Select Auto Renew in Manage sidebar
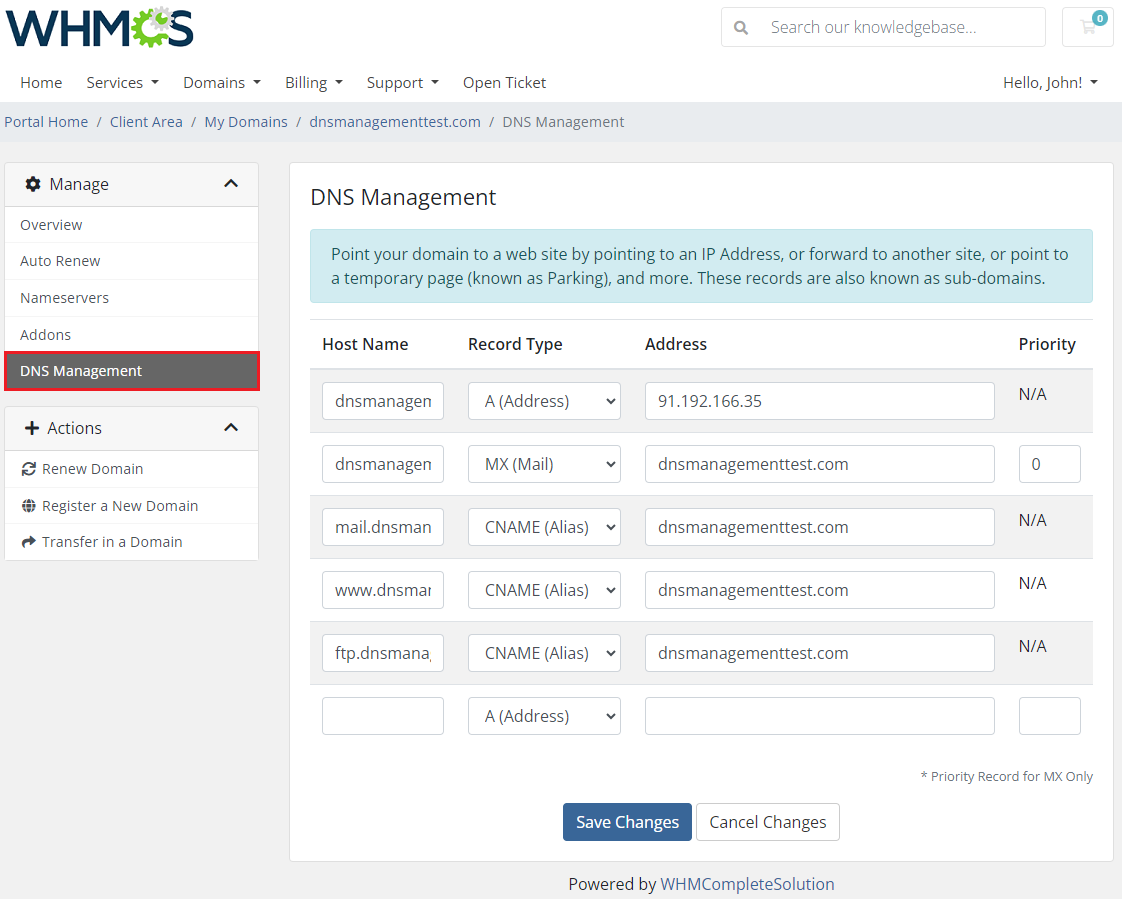The height and width of the screenshot is (899, 1122). click(132, 261)
